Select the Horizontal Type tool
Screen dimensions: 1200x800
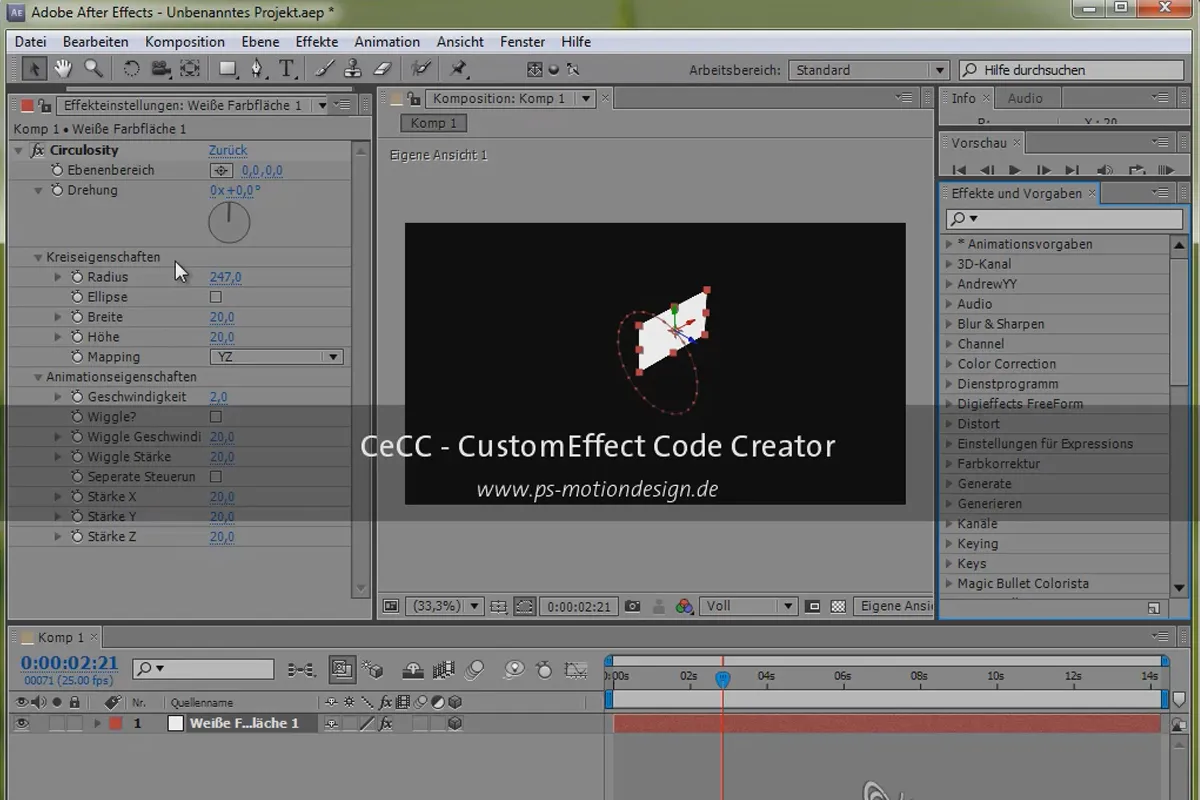tap(287, 68)
